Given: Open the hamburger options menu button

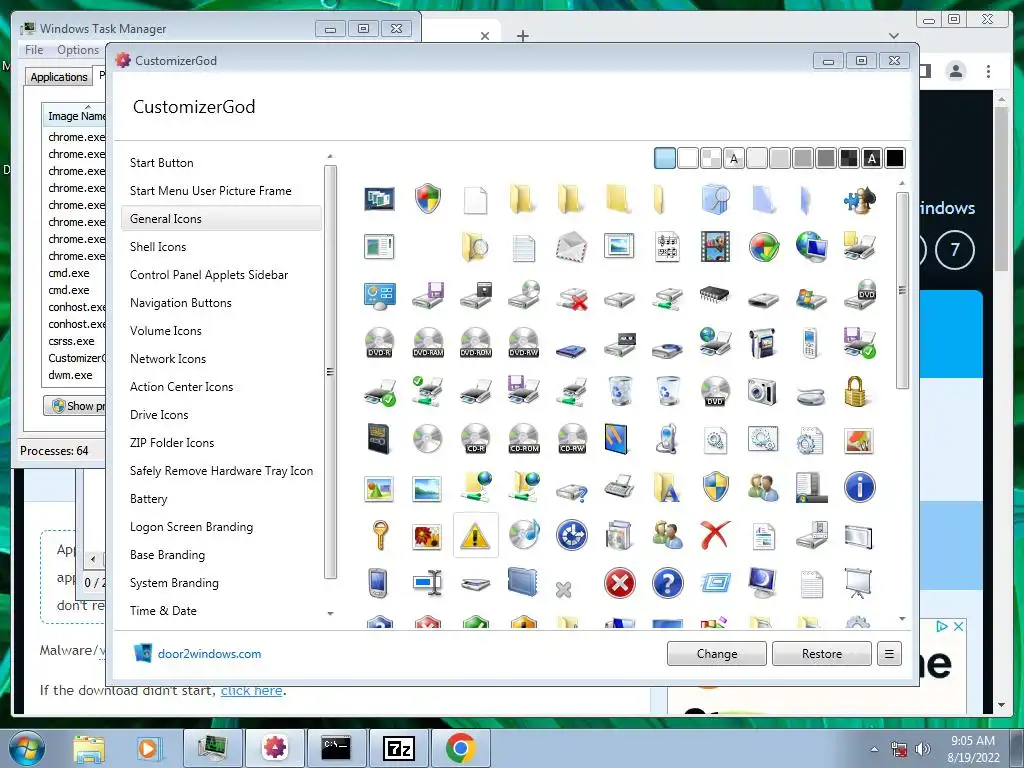Looking at the screenshot, I should 889,654.
